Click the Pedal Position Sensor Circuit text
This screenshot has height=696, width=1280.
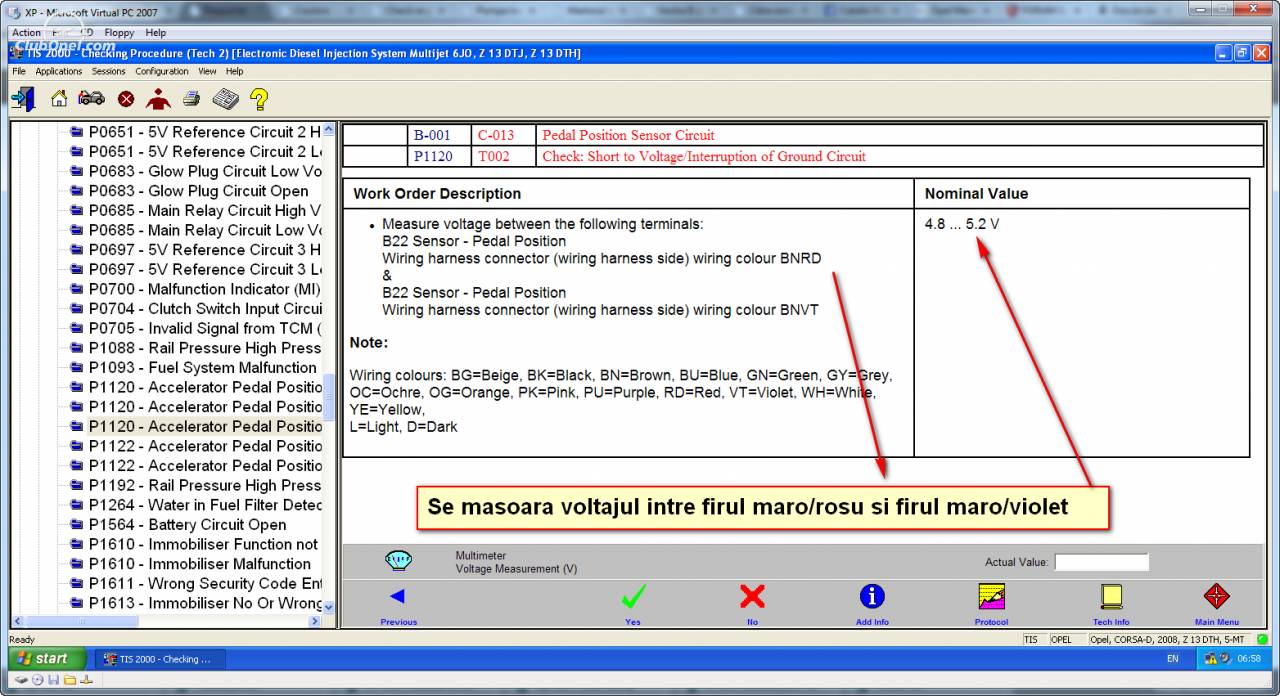(x=628, y=135)
